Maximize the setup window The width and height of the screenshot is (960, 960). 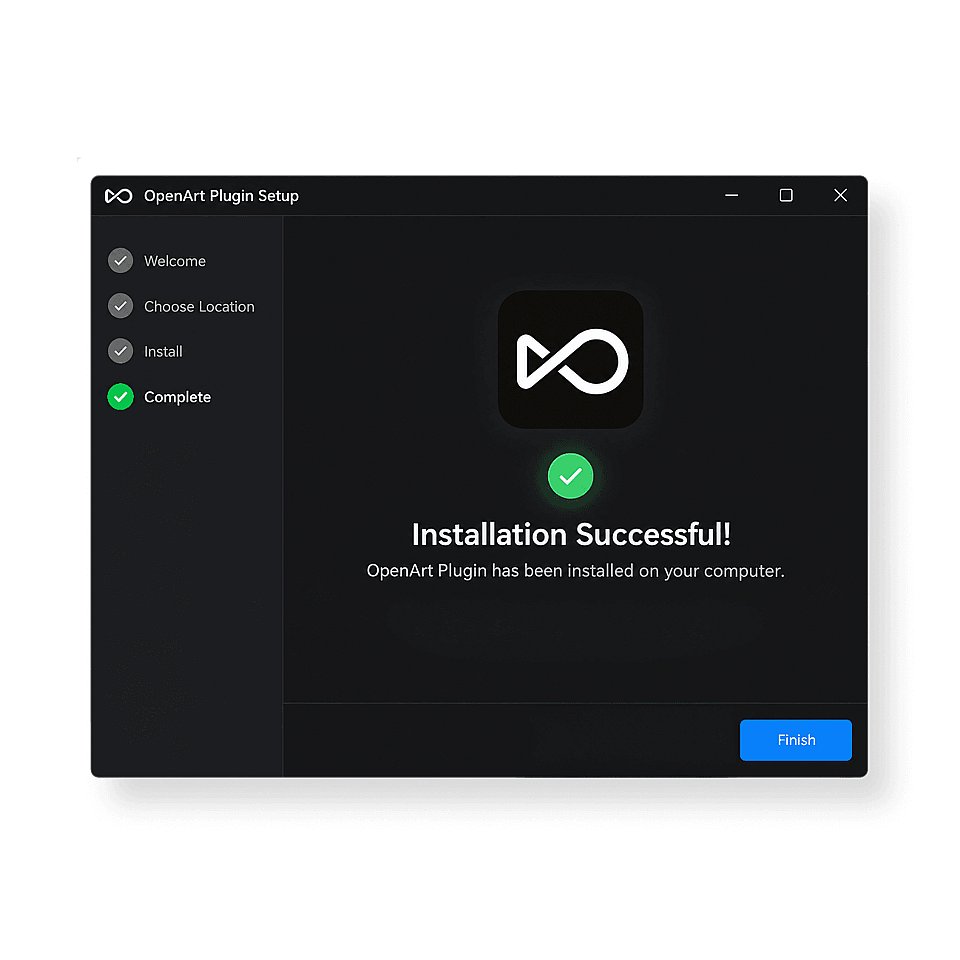(x=786, y=195)
